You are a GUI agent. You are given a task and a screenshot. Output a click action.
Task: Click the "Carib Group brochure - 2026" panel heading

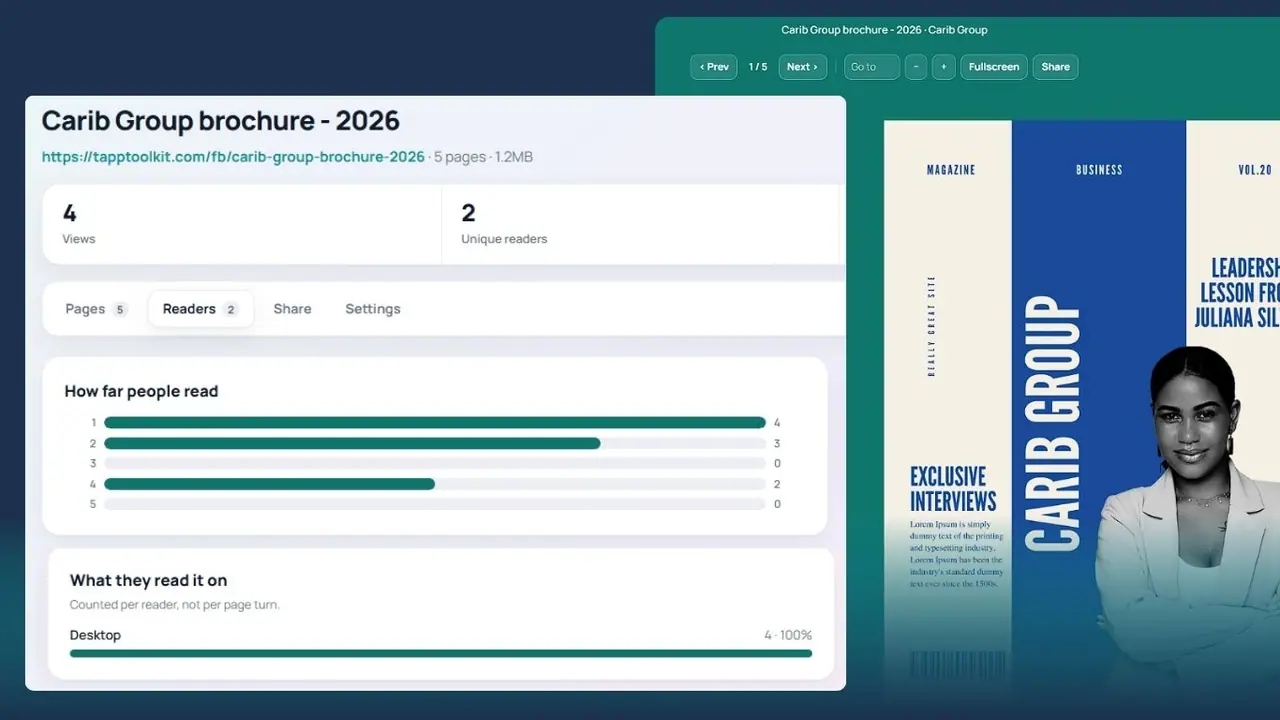click(x=221, y=121)
